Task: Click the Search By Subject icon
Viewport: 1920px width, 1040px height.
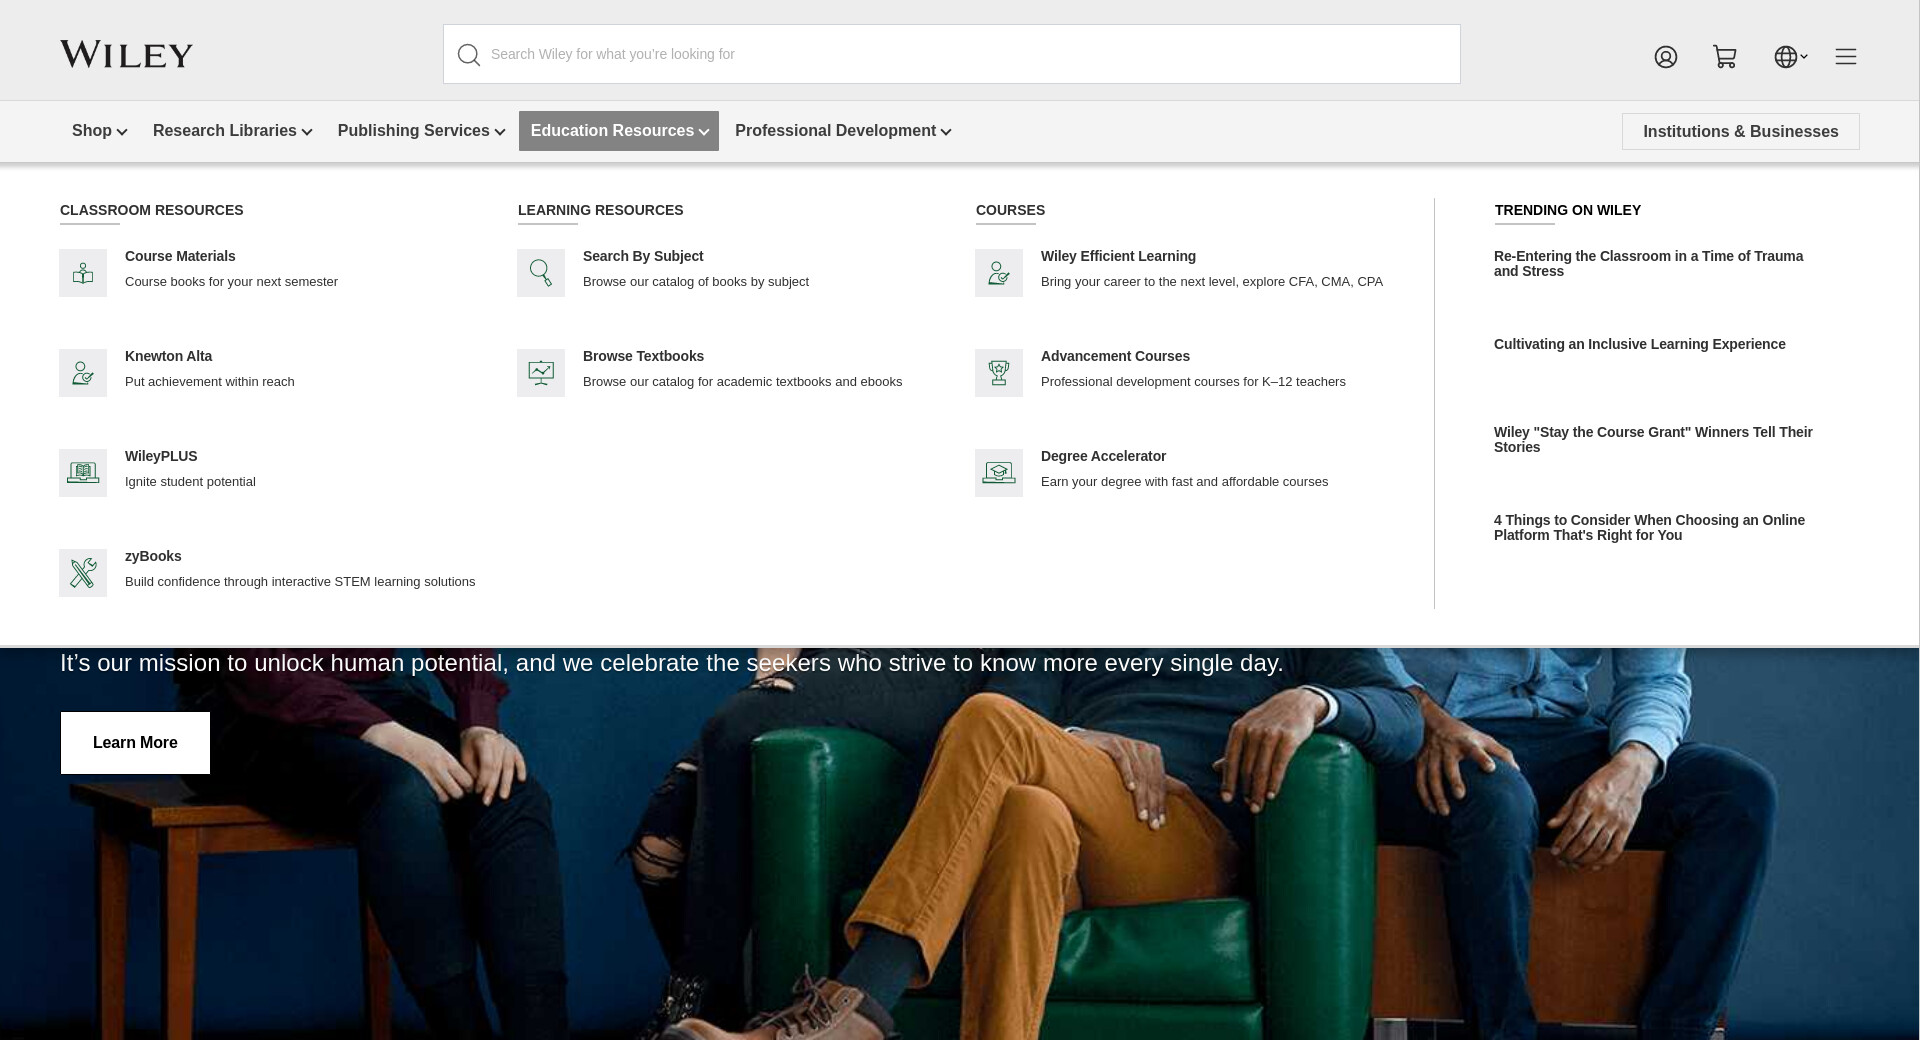Action: click(x=541, y=273)
